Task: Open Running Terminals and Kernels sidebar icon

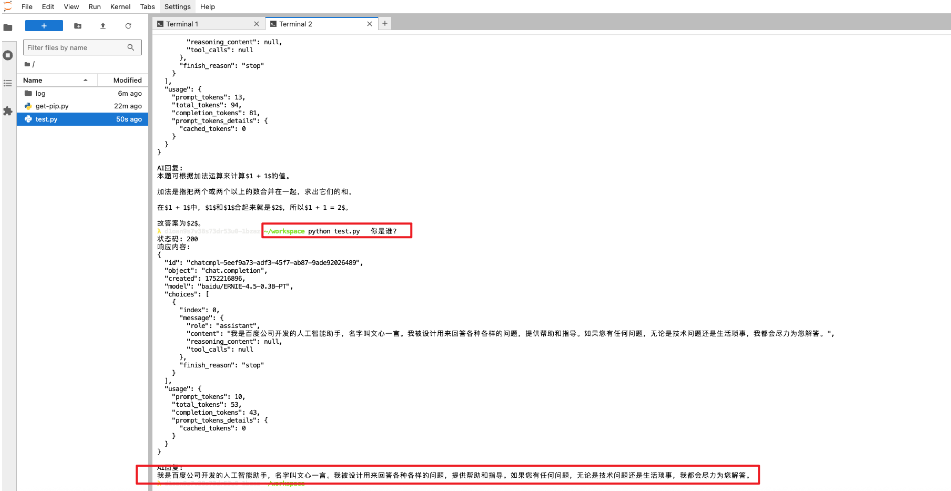Action: click(x=8, y=55)
